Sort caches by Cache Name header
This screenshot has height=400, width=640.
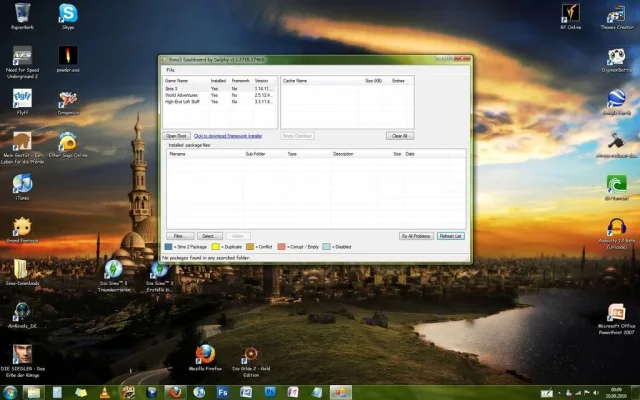320,81
